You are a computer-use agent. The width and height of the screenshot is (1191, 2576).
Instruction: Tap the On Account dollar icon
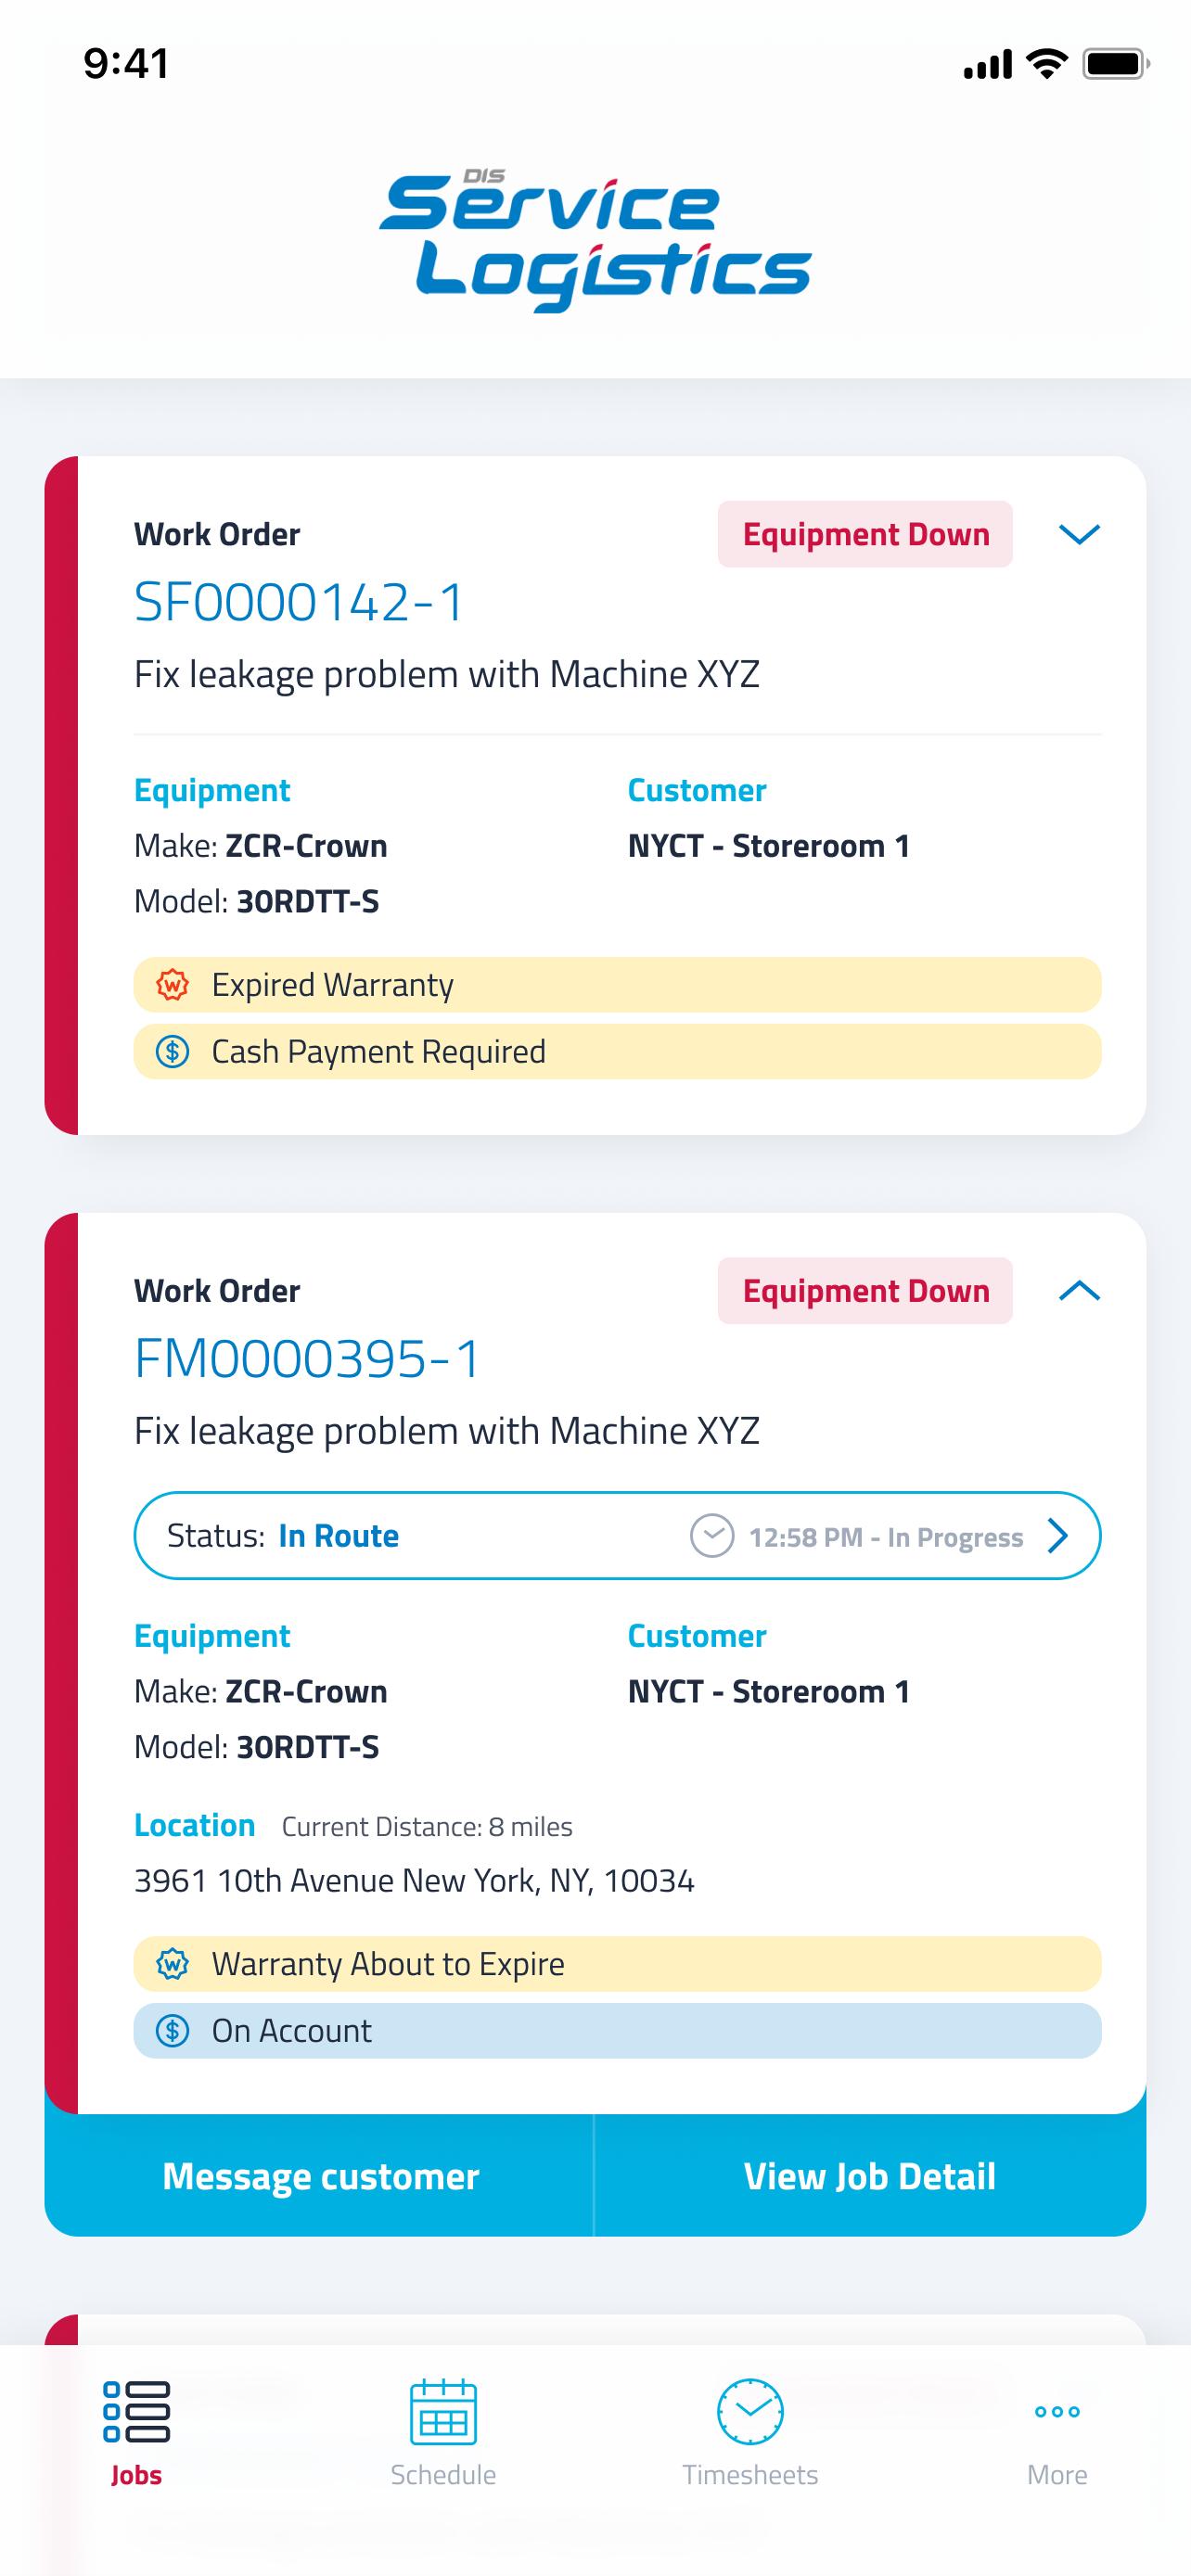(x=172, y=2030)
